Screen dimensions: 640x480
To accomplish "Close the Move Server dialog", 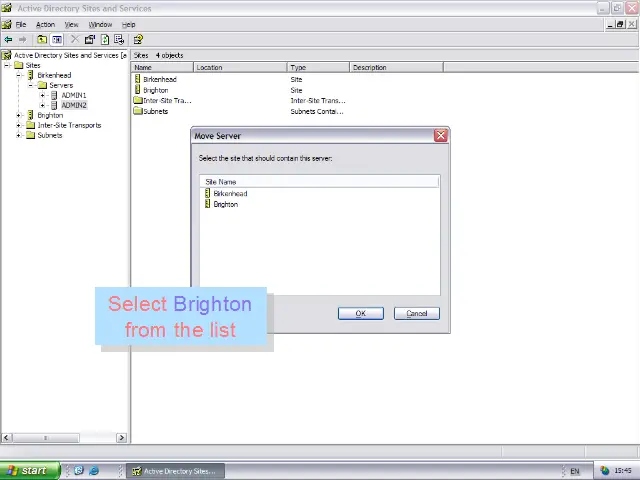I will coord(441,136).
